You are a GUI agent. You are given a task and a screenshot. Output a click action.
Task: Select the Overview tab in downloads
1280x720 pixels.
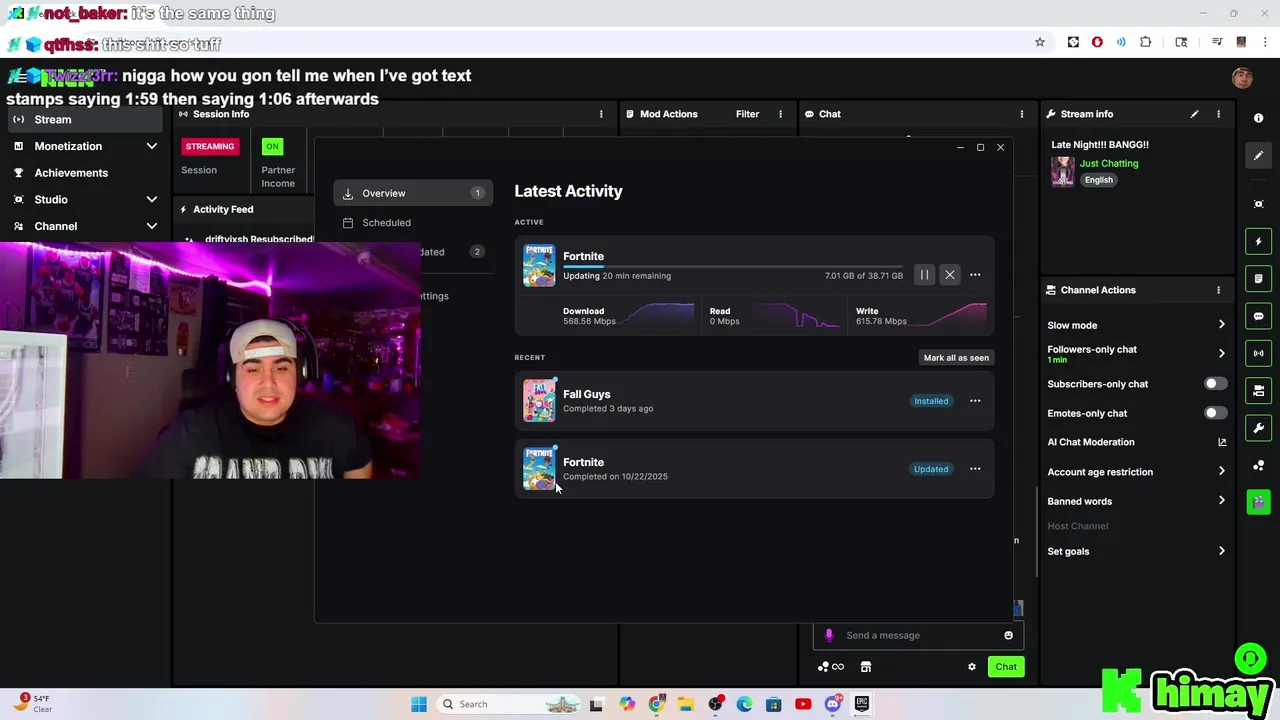pyautogui.click(x=413, y=193)
